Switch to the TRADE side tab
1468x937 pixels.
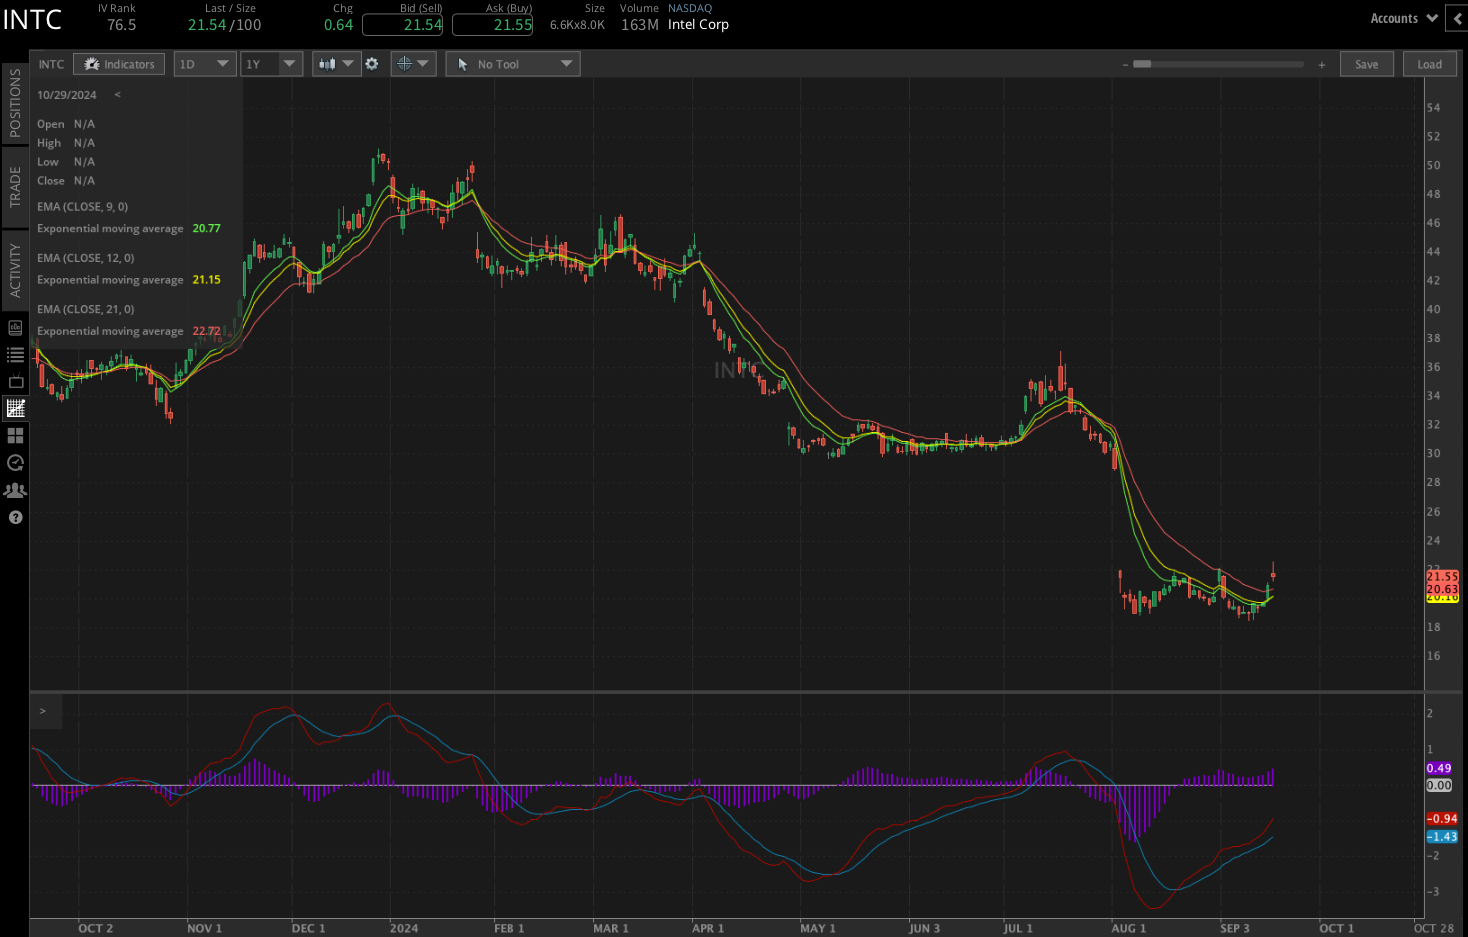15,187
